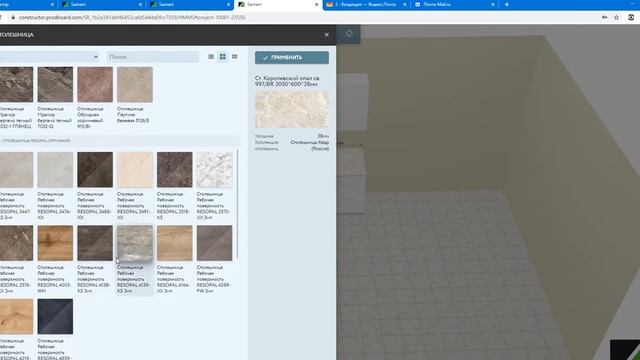Click the Ст. Королевский опал св 997/BR title
This screenshot has height=360, width=640.
[287, 81]
